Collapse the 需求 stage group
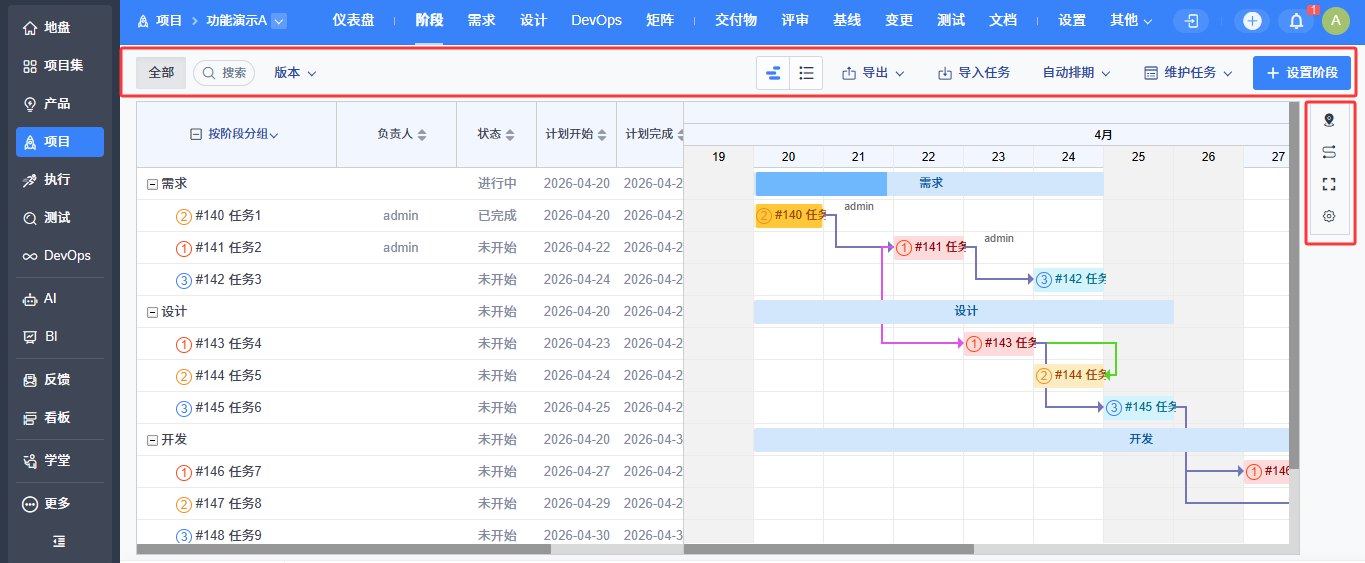Viewport: 1365px width, 563px height. [152, 184]
